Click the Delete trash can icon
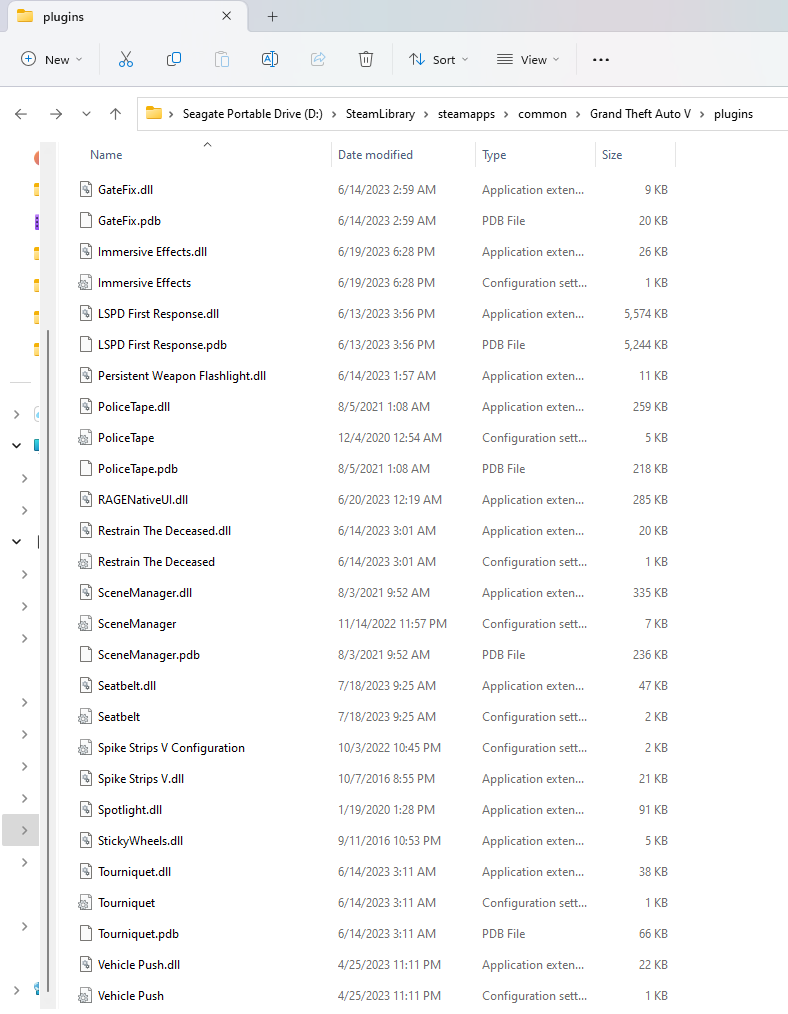 [x=366, y=59]
